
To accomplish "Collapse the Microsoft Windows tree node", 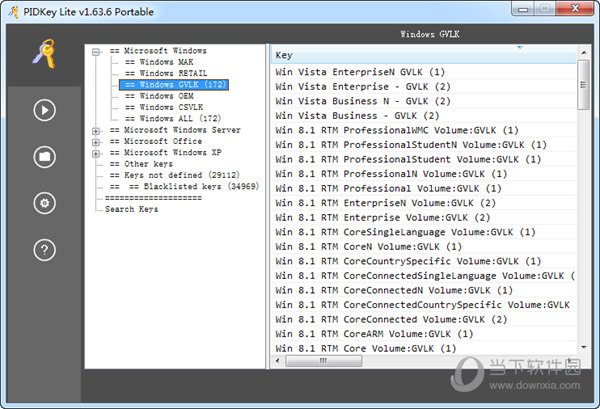I will click(x=96, y=51).
